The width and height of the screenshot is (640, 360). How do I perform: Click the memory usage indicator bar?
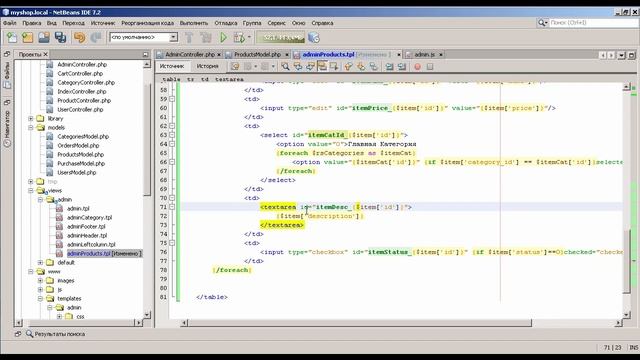tap(281, 38)
